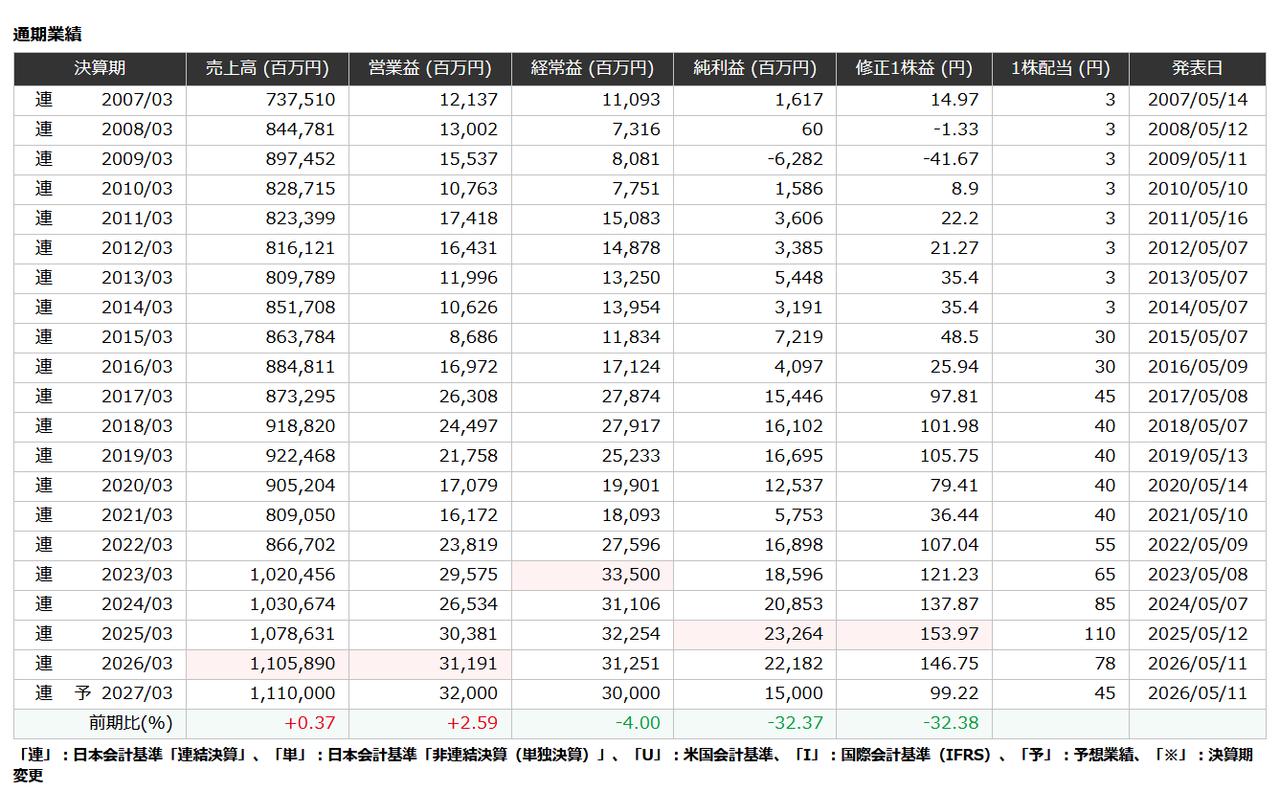Click the 営業益 (百万円) column header
Screen dimensions: 1280x797
click(x=430, y=69)
